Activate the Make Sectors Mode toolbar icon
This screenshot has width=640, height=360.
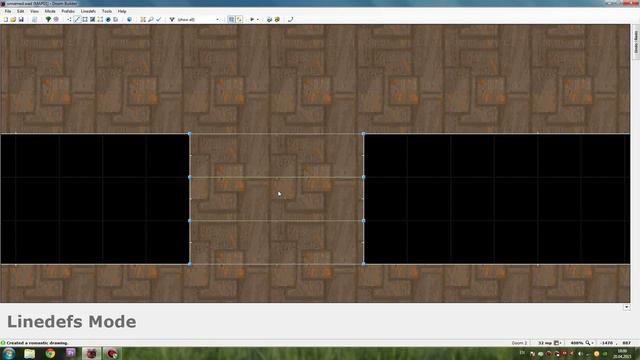pos(100,20)
